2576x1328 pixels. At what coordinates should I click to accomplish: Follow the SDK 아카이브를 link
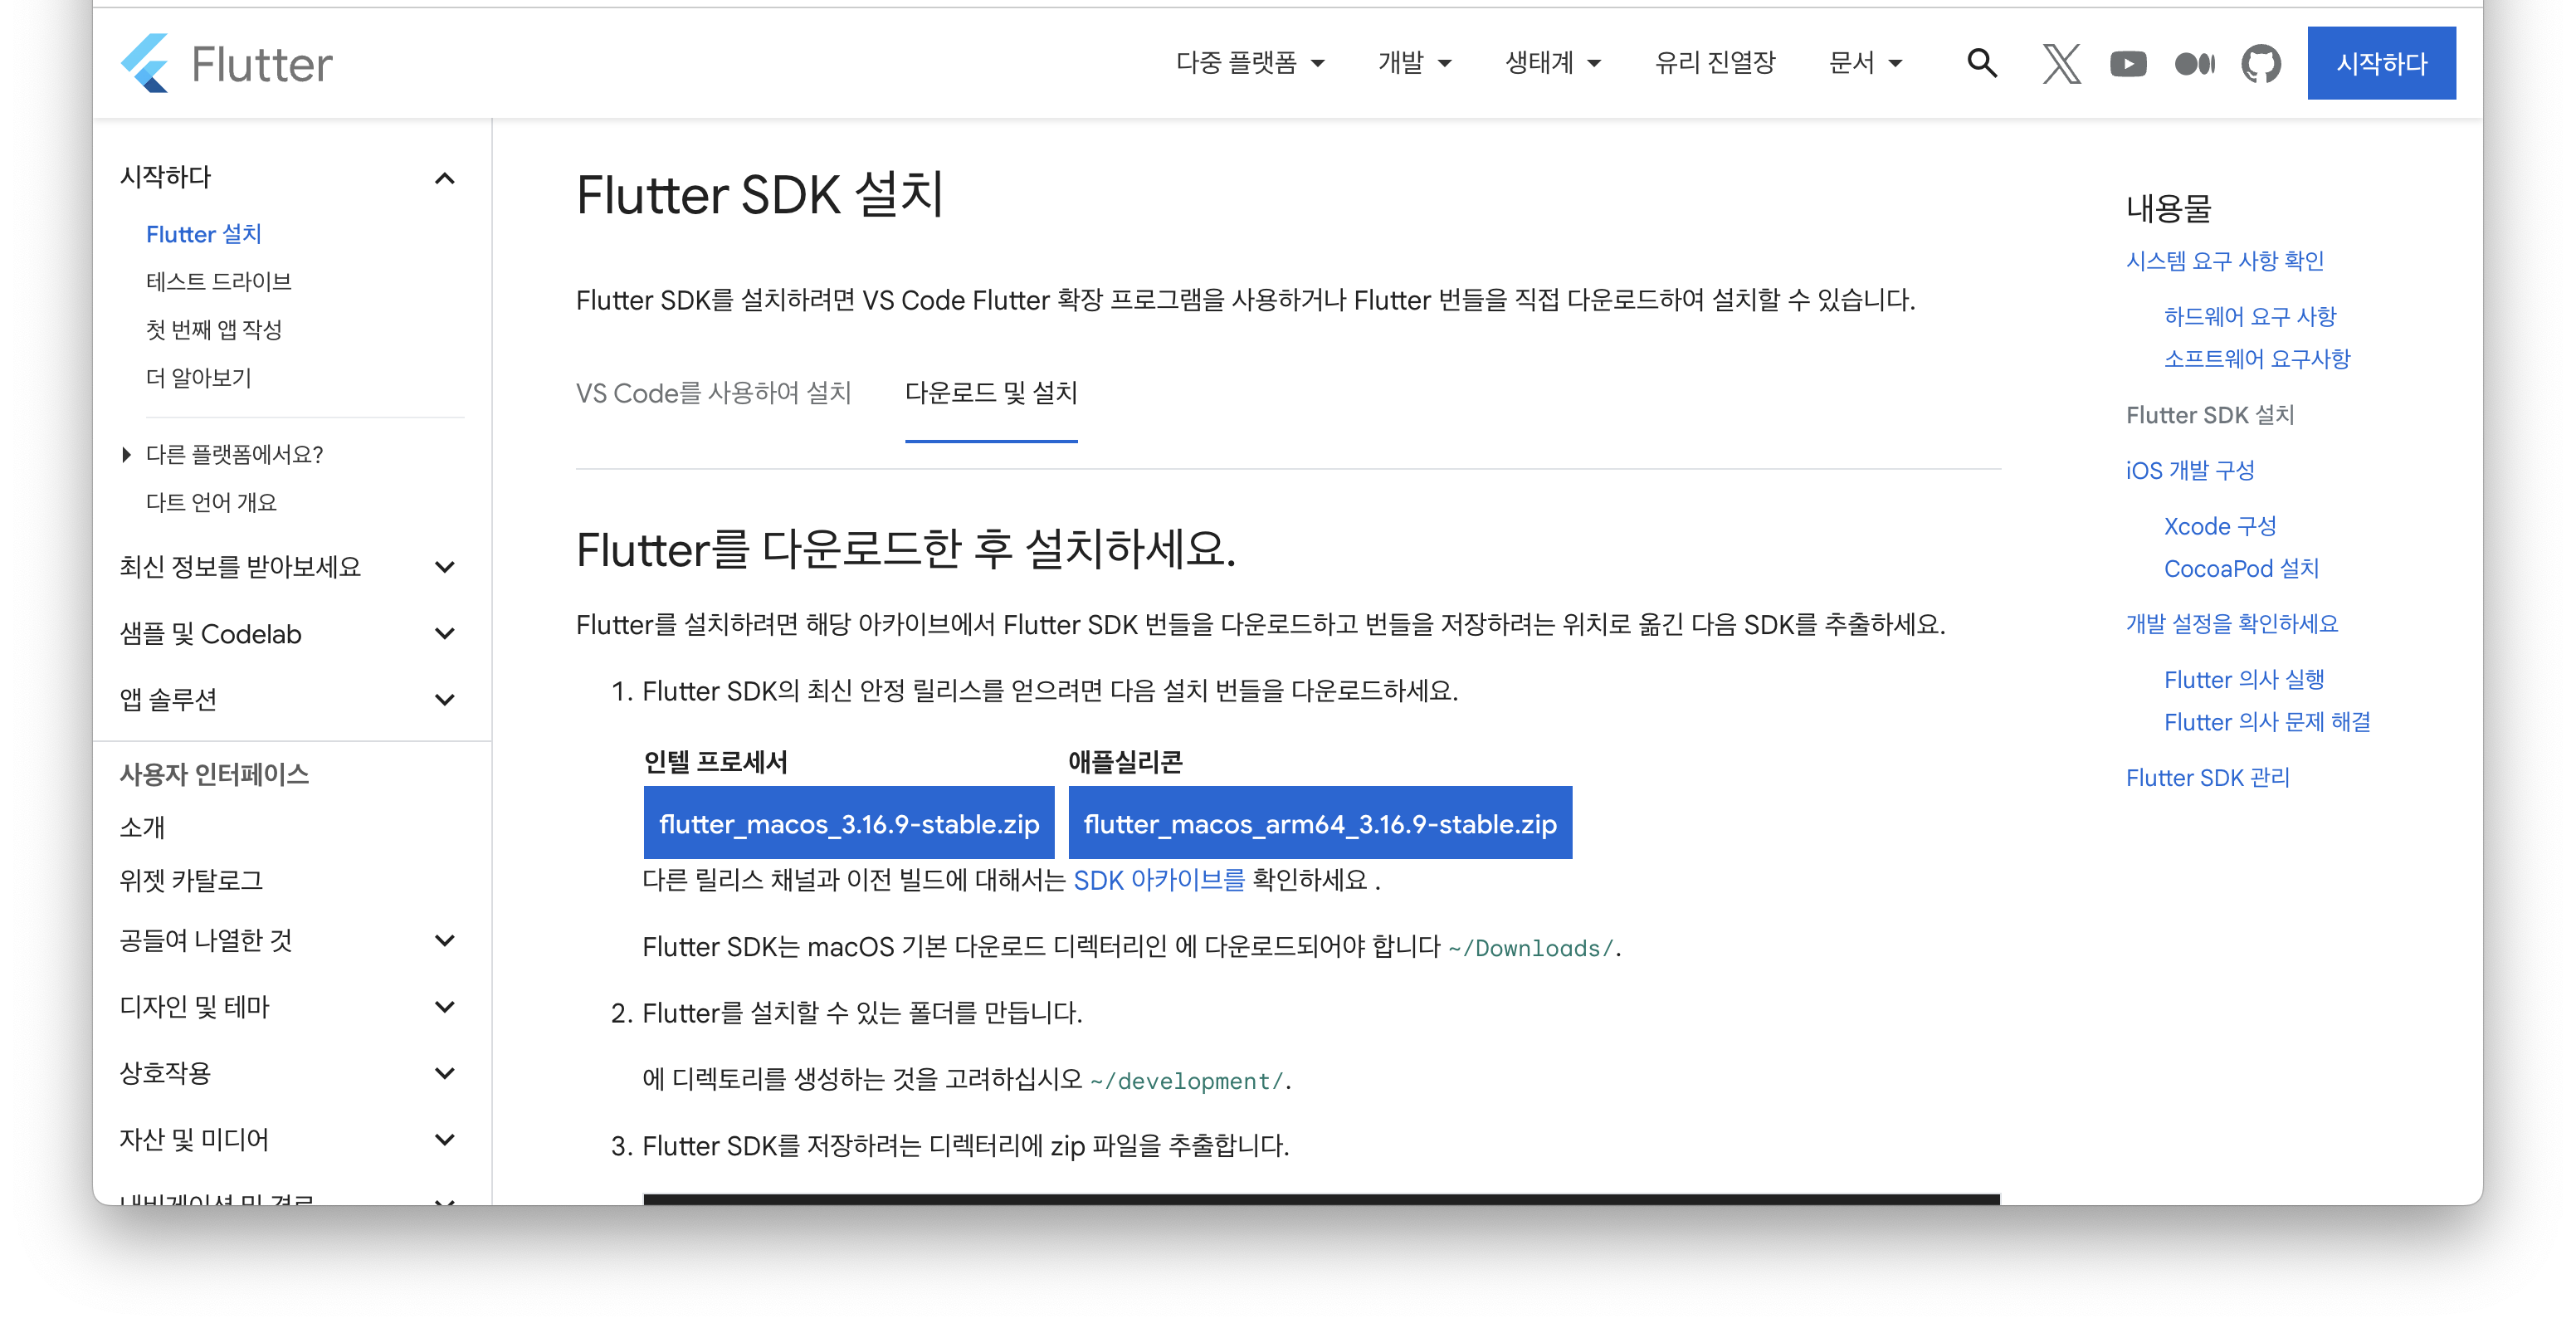tap(1158, 880)
